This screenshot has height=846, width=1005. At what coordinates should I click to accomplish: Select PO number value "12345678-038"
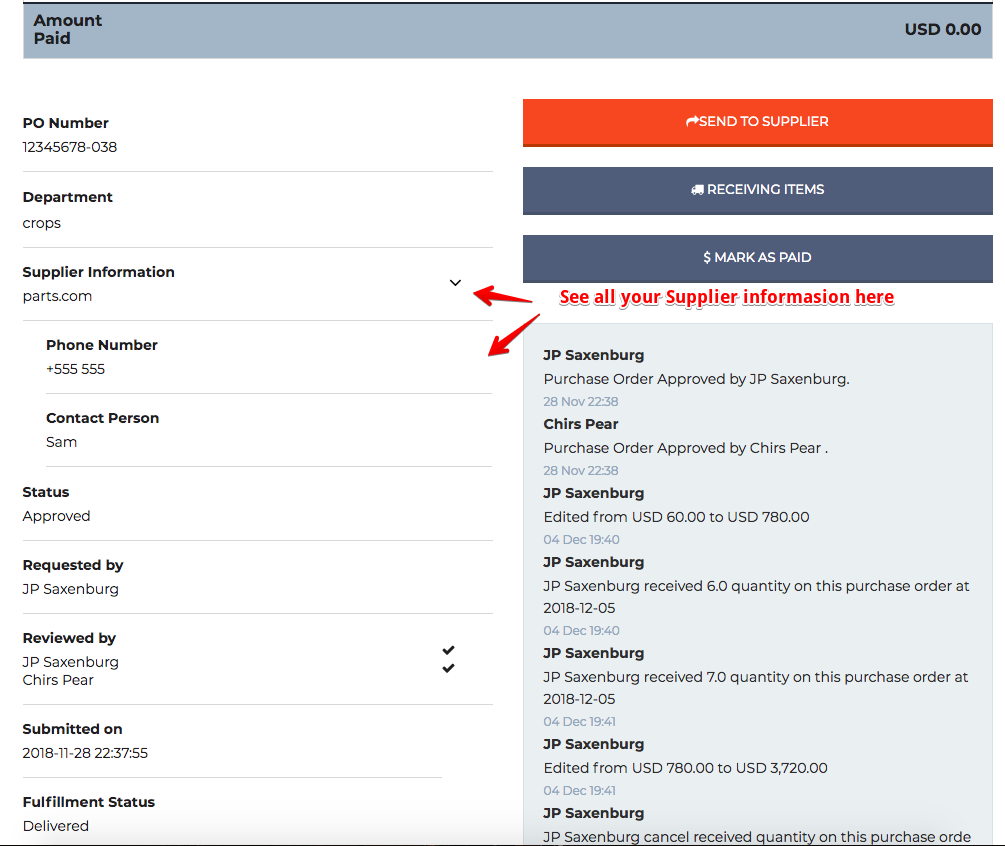[70, 147]
